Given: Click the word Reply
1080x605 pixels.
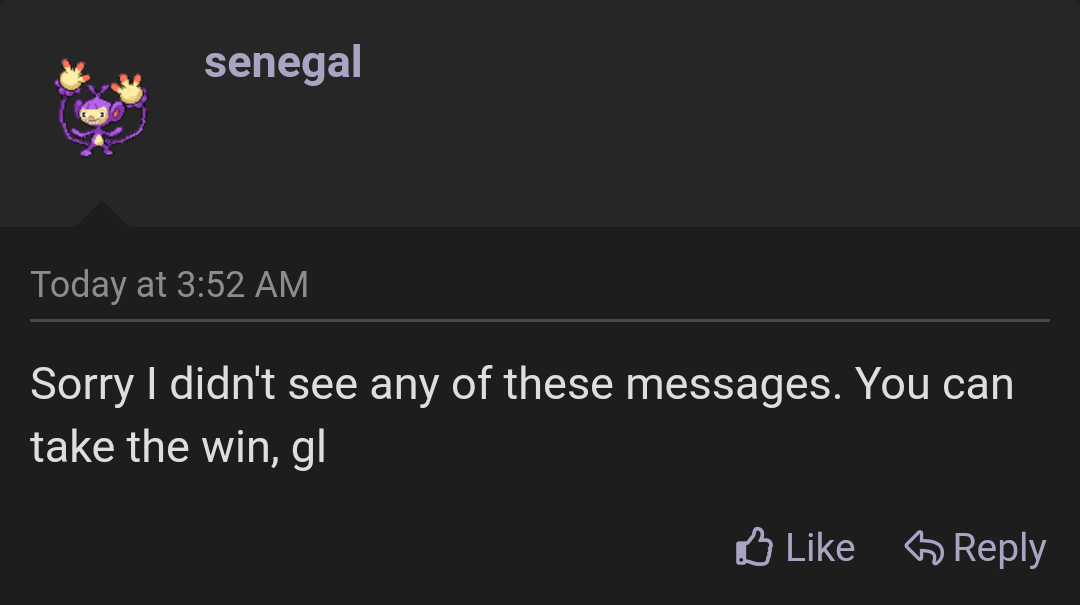Looking at the screenshot, I should pyautogui.click(x=1000, y=547).
